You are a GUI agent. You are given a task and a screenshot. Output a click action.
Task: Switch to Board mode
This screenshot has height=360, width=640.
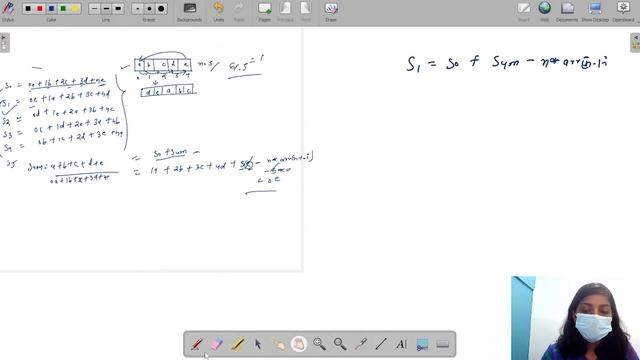524,11
